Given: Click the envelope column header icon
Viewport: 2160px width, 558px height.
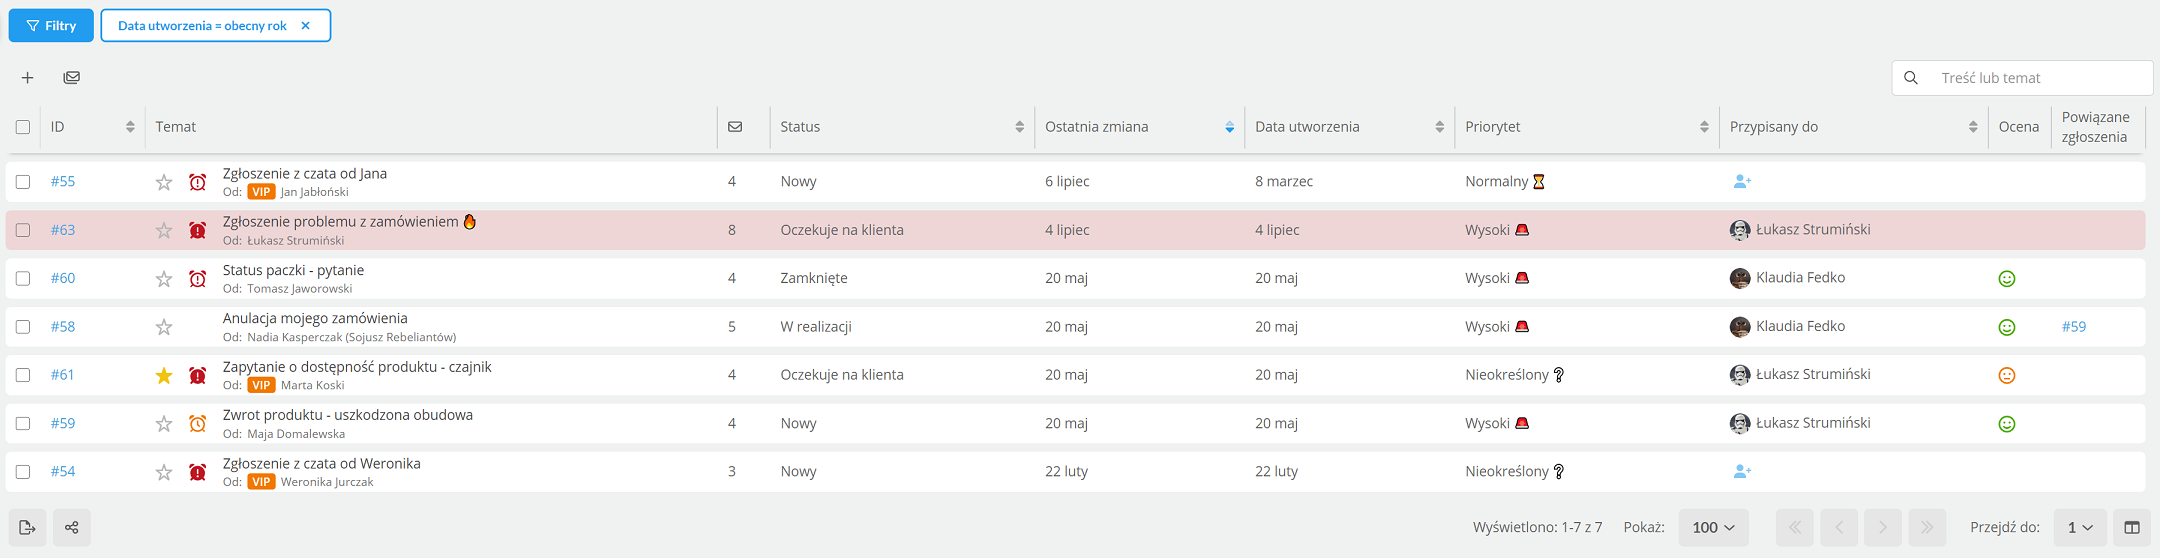Looking at the screenshot, I should (x=735, y=127).
